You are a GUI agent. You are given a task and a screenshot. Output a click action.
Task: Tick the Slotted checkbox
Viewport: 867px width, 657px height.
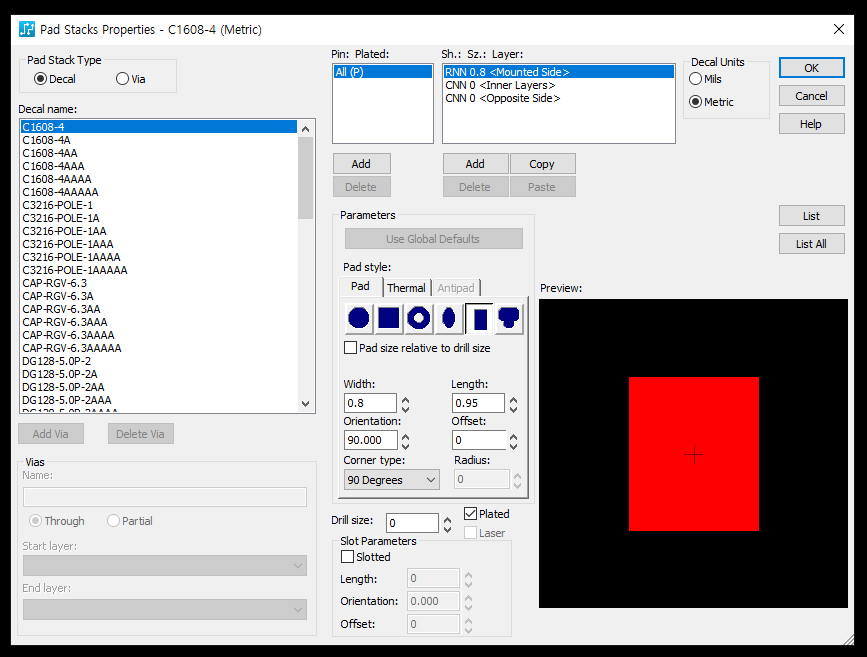click(348, 557)
